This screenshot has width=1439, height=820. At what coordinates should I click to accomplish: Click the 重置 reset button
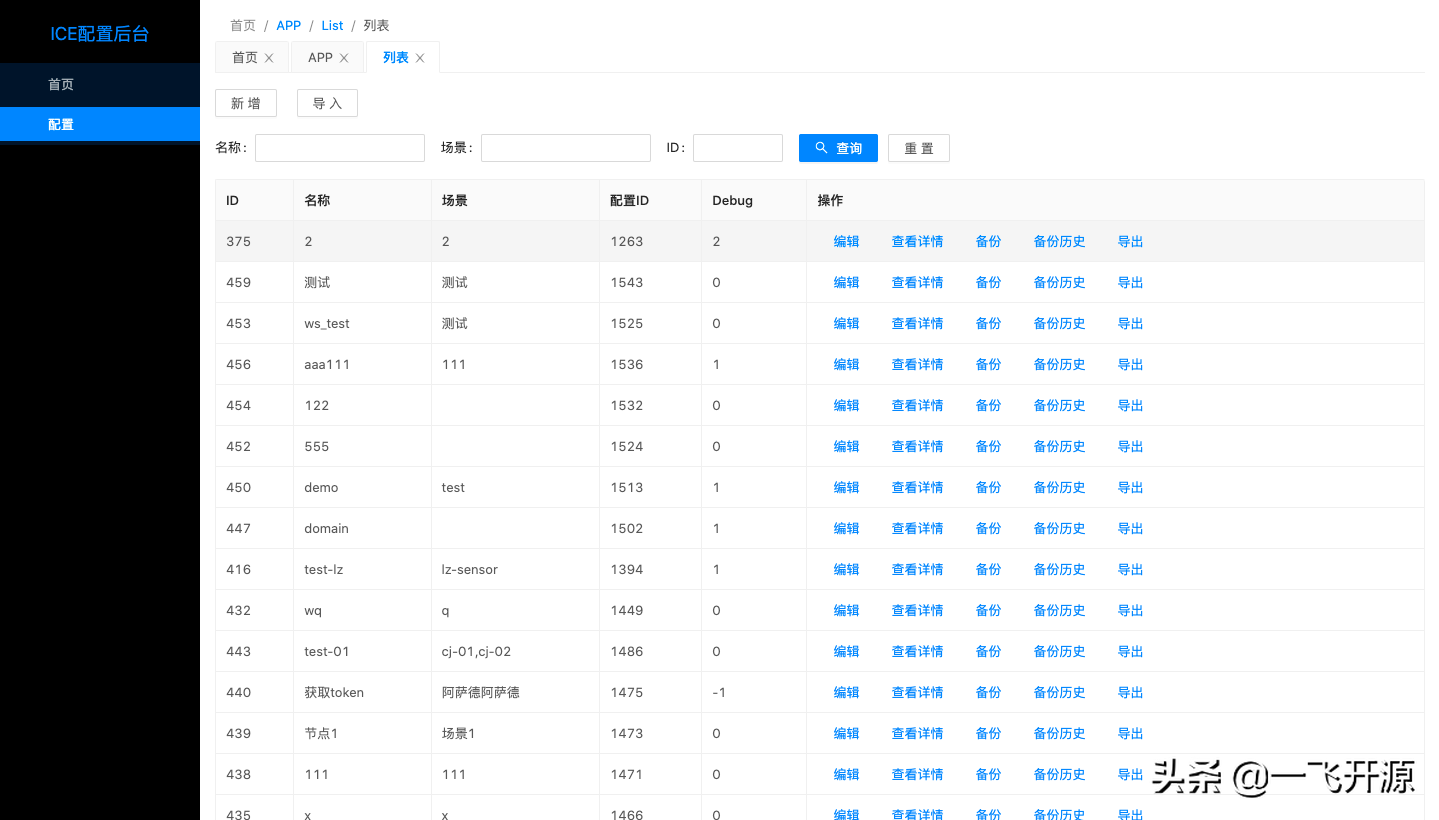[x=919, y=148]
